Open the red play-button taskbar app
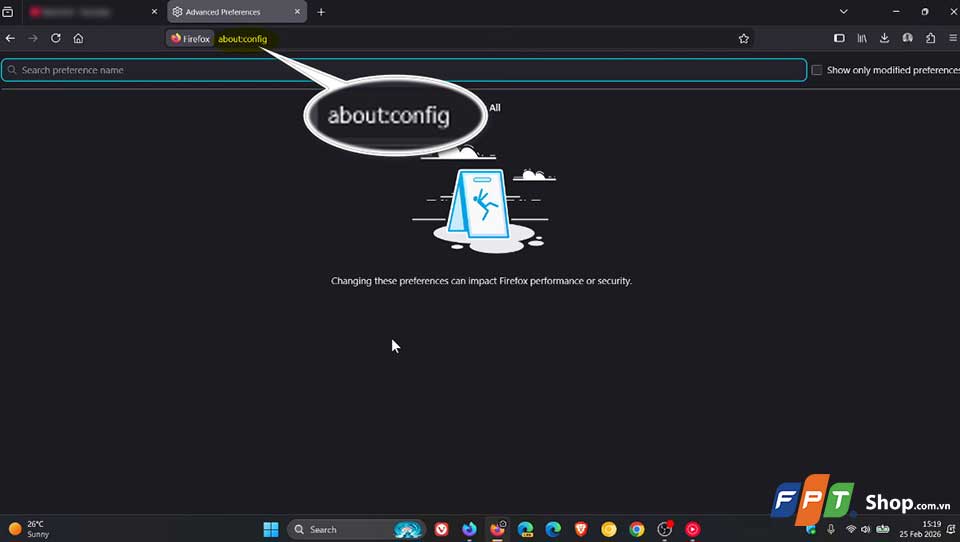960x542 pixels. 692,529
